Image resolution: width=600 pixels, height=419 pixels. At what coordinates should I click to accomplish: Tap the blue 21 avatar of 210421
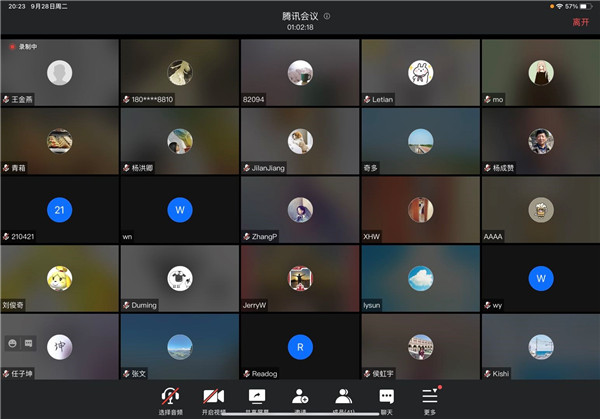(x=60, y=209)
